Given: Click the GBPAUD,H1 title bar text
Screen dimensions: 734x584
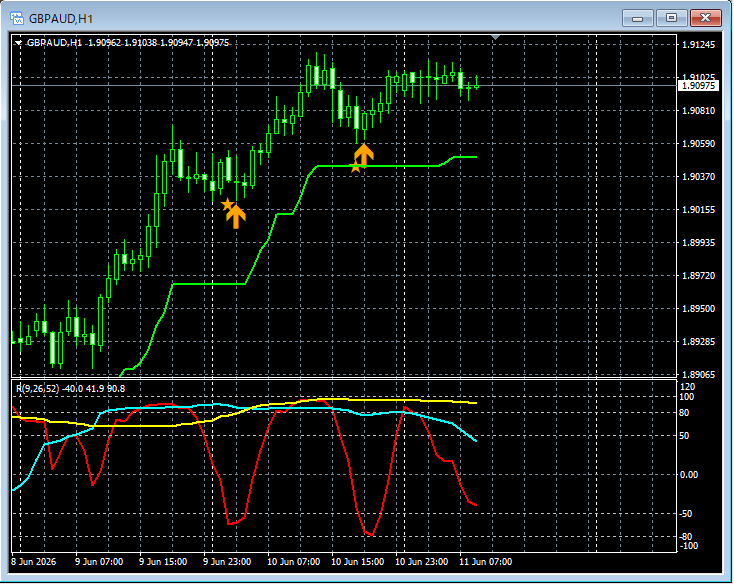Looking at the screenshot, I should (x=61, y=19).
